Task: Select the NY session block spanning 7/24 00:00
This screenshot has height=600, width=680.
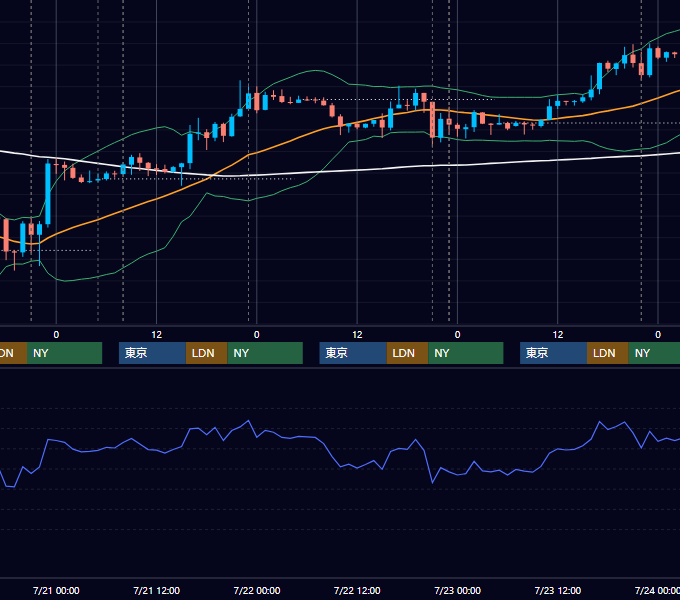Action: pos(654,353)
